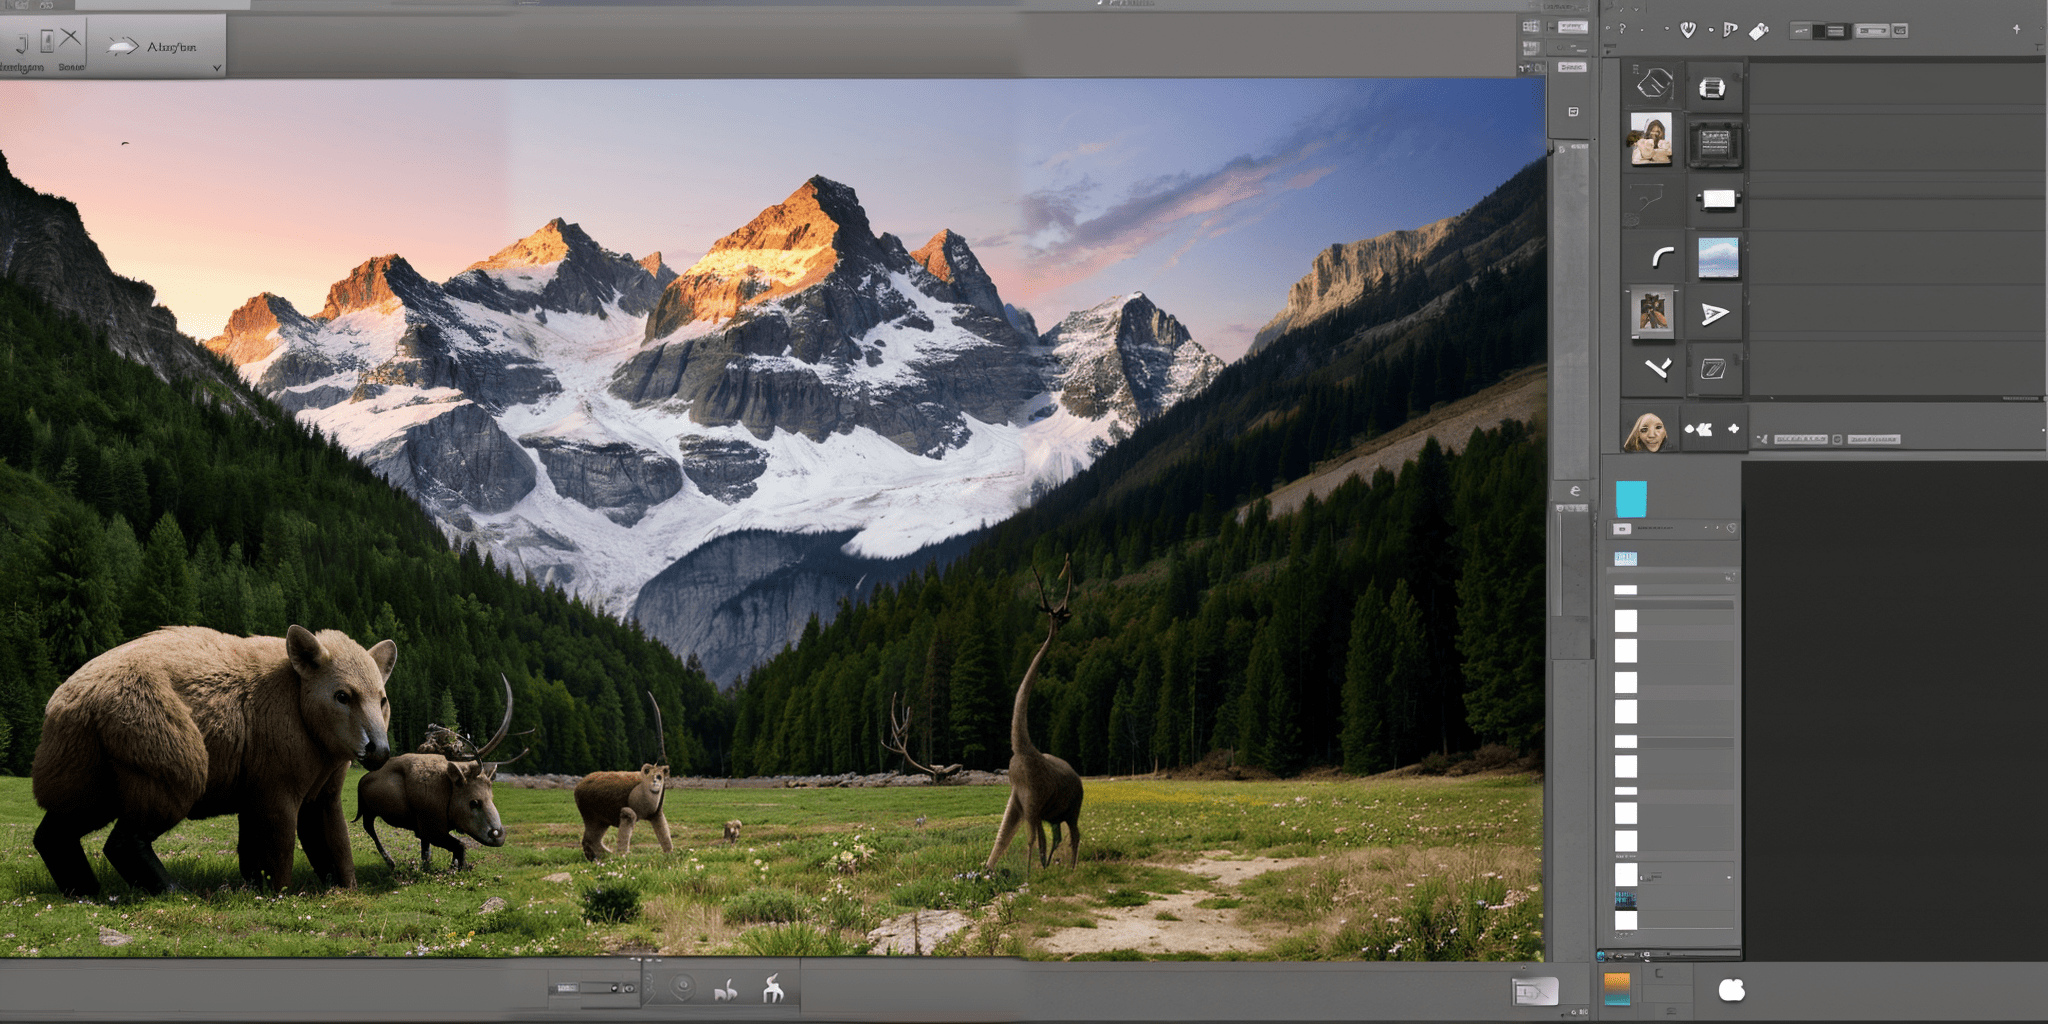Click the shield icon in top toolbar
2048x1024 pixels.
(1688, 30)
